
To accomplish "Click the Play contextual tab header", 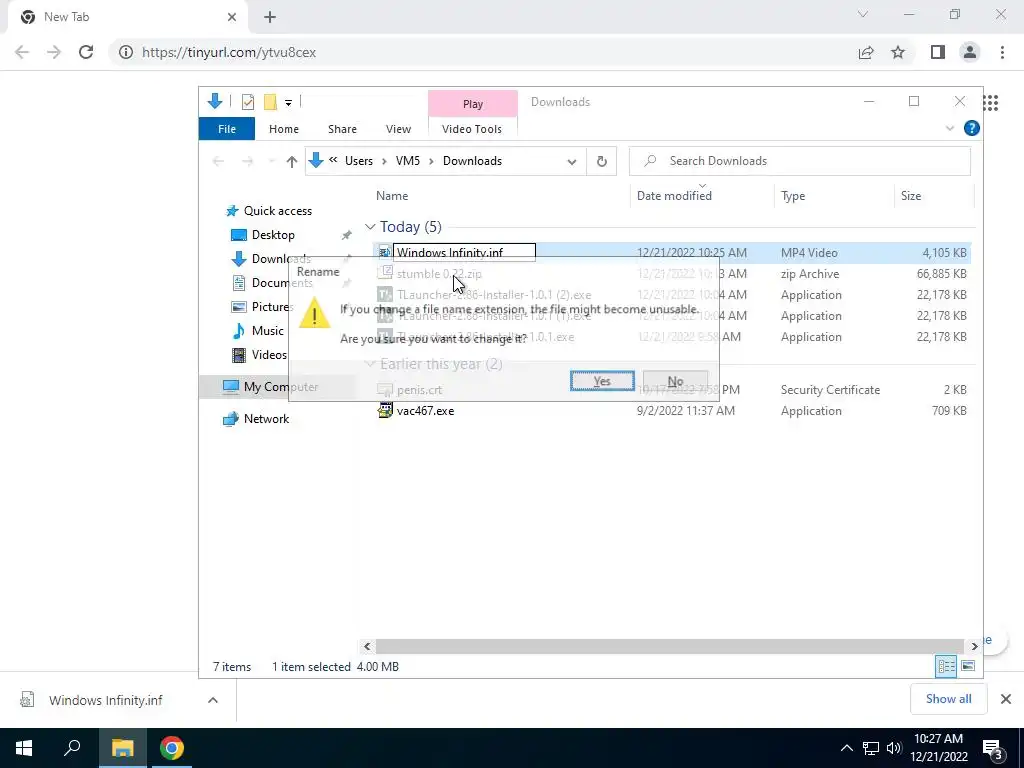I will pyautogui.click(x=473, y=104).
